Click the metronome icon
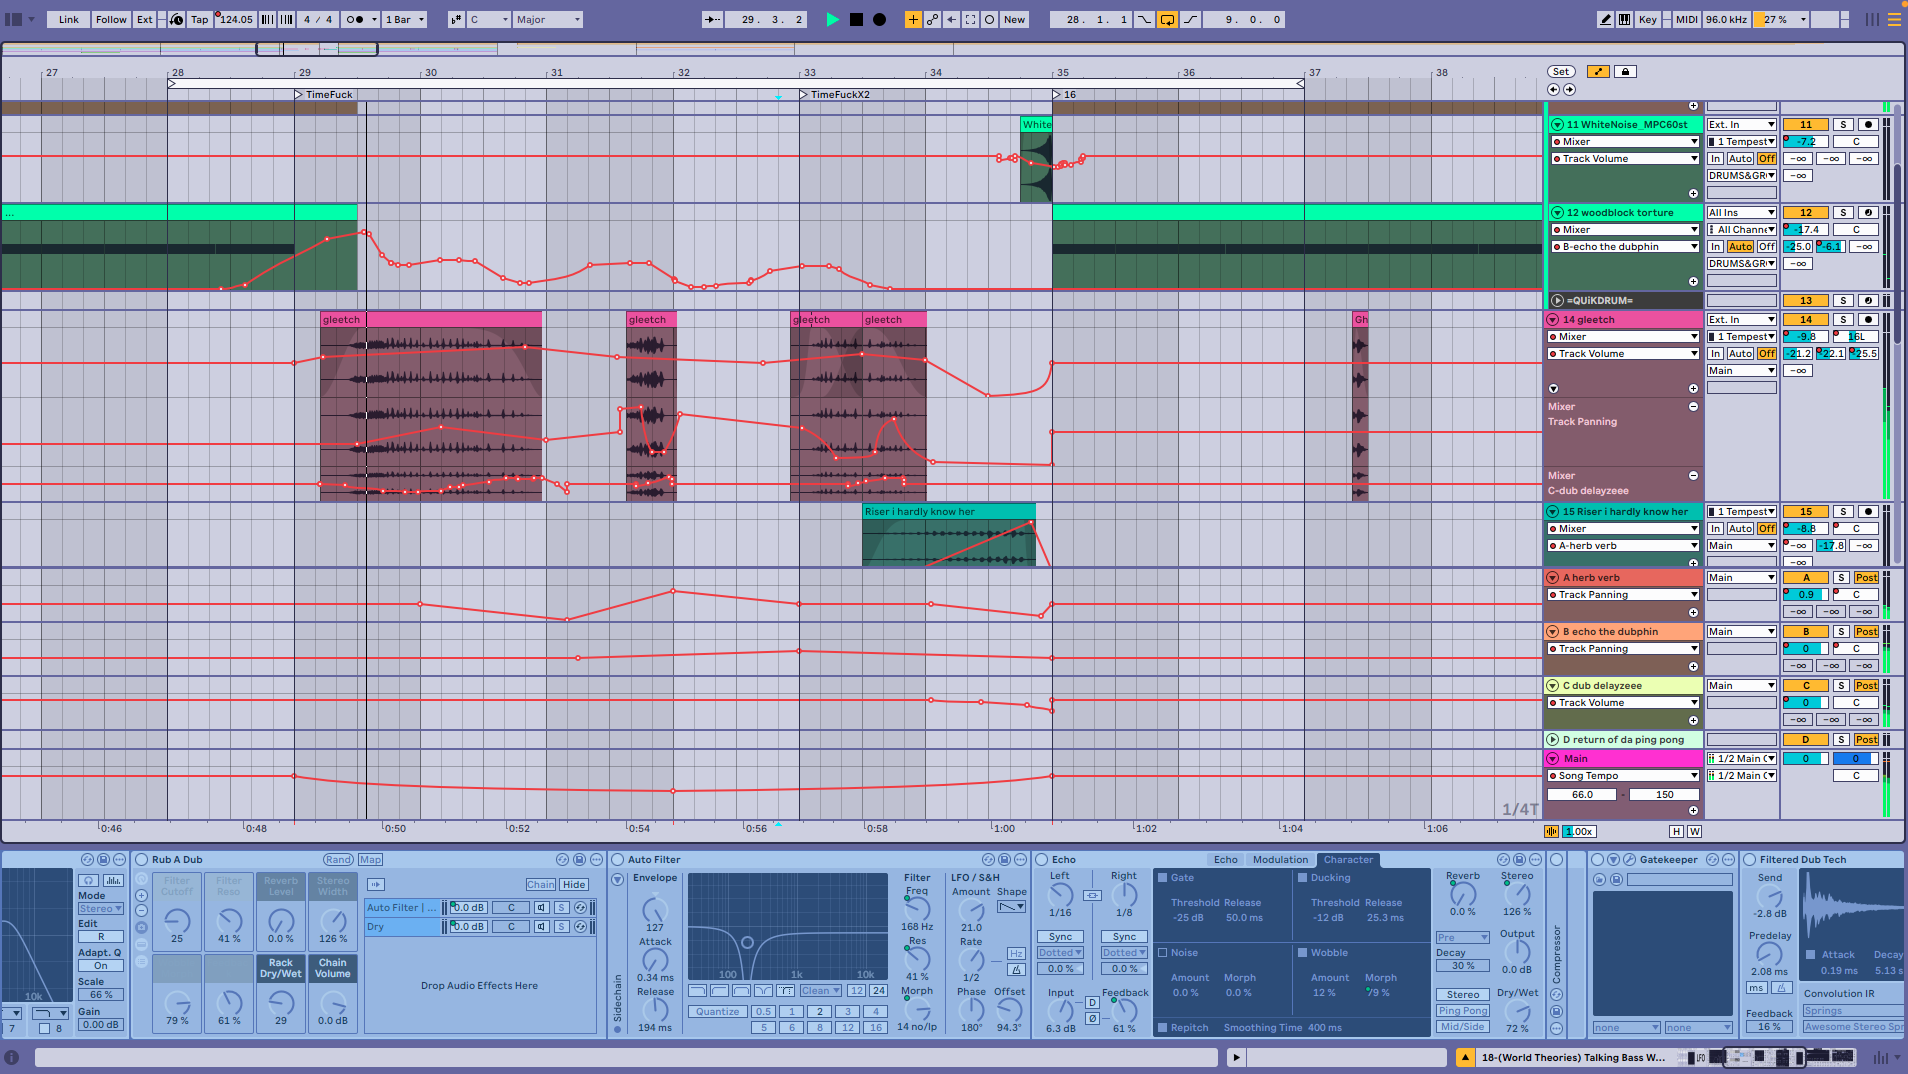The height and width of the screenshot is (1074, 1908). [355, 19]
